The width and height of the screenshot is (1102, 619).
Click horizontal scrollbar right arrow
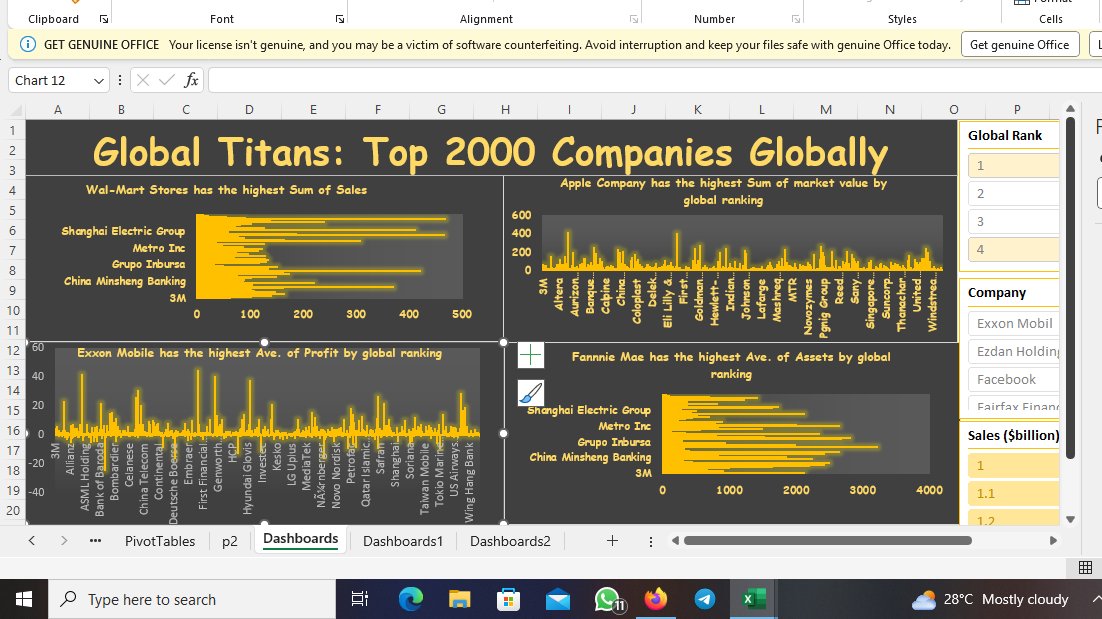1053,540
